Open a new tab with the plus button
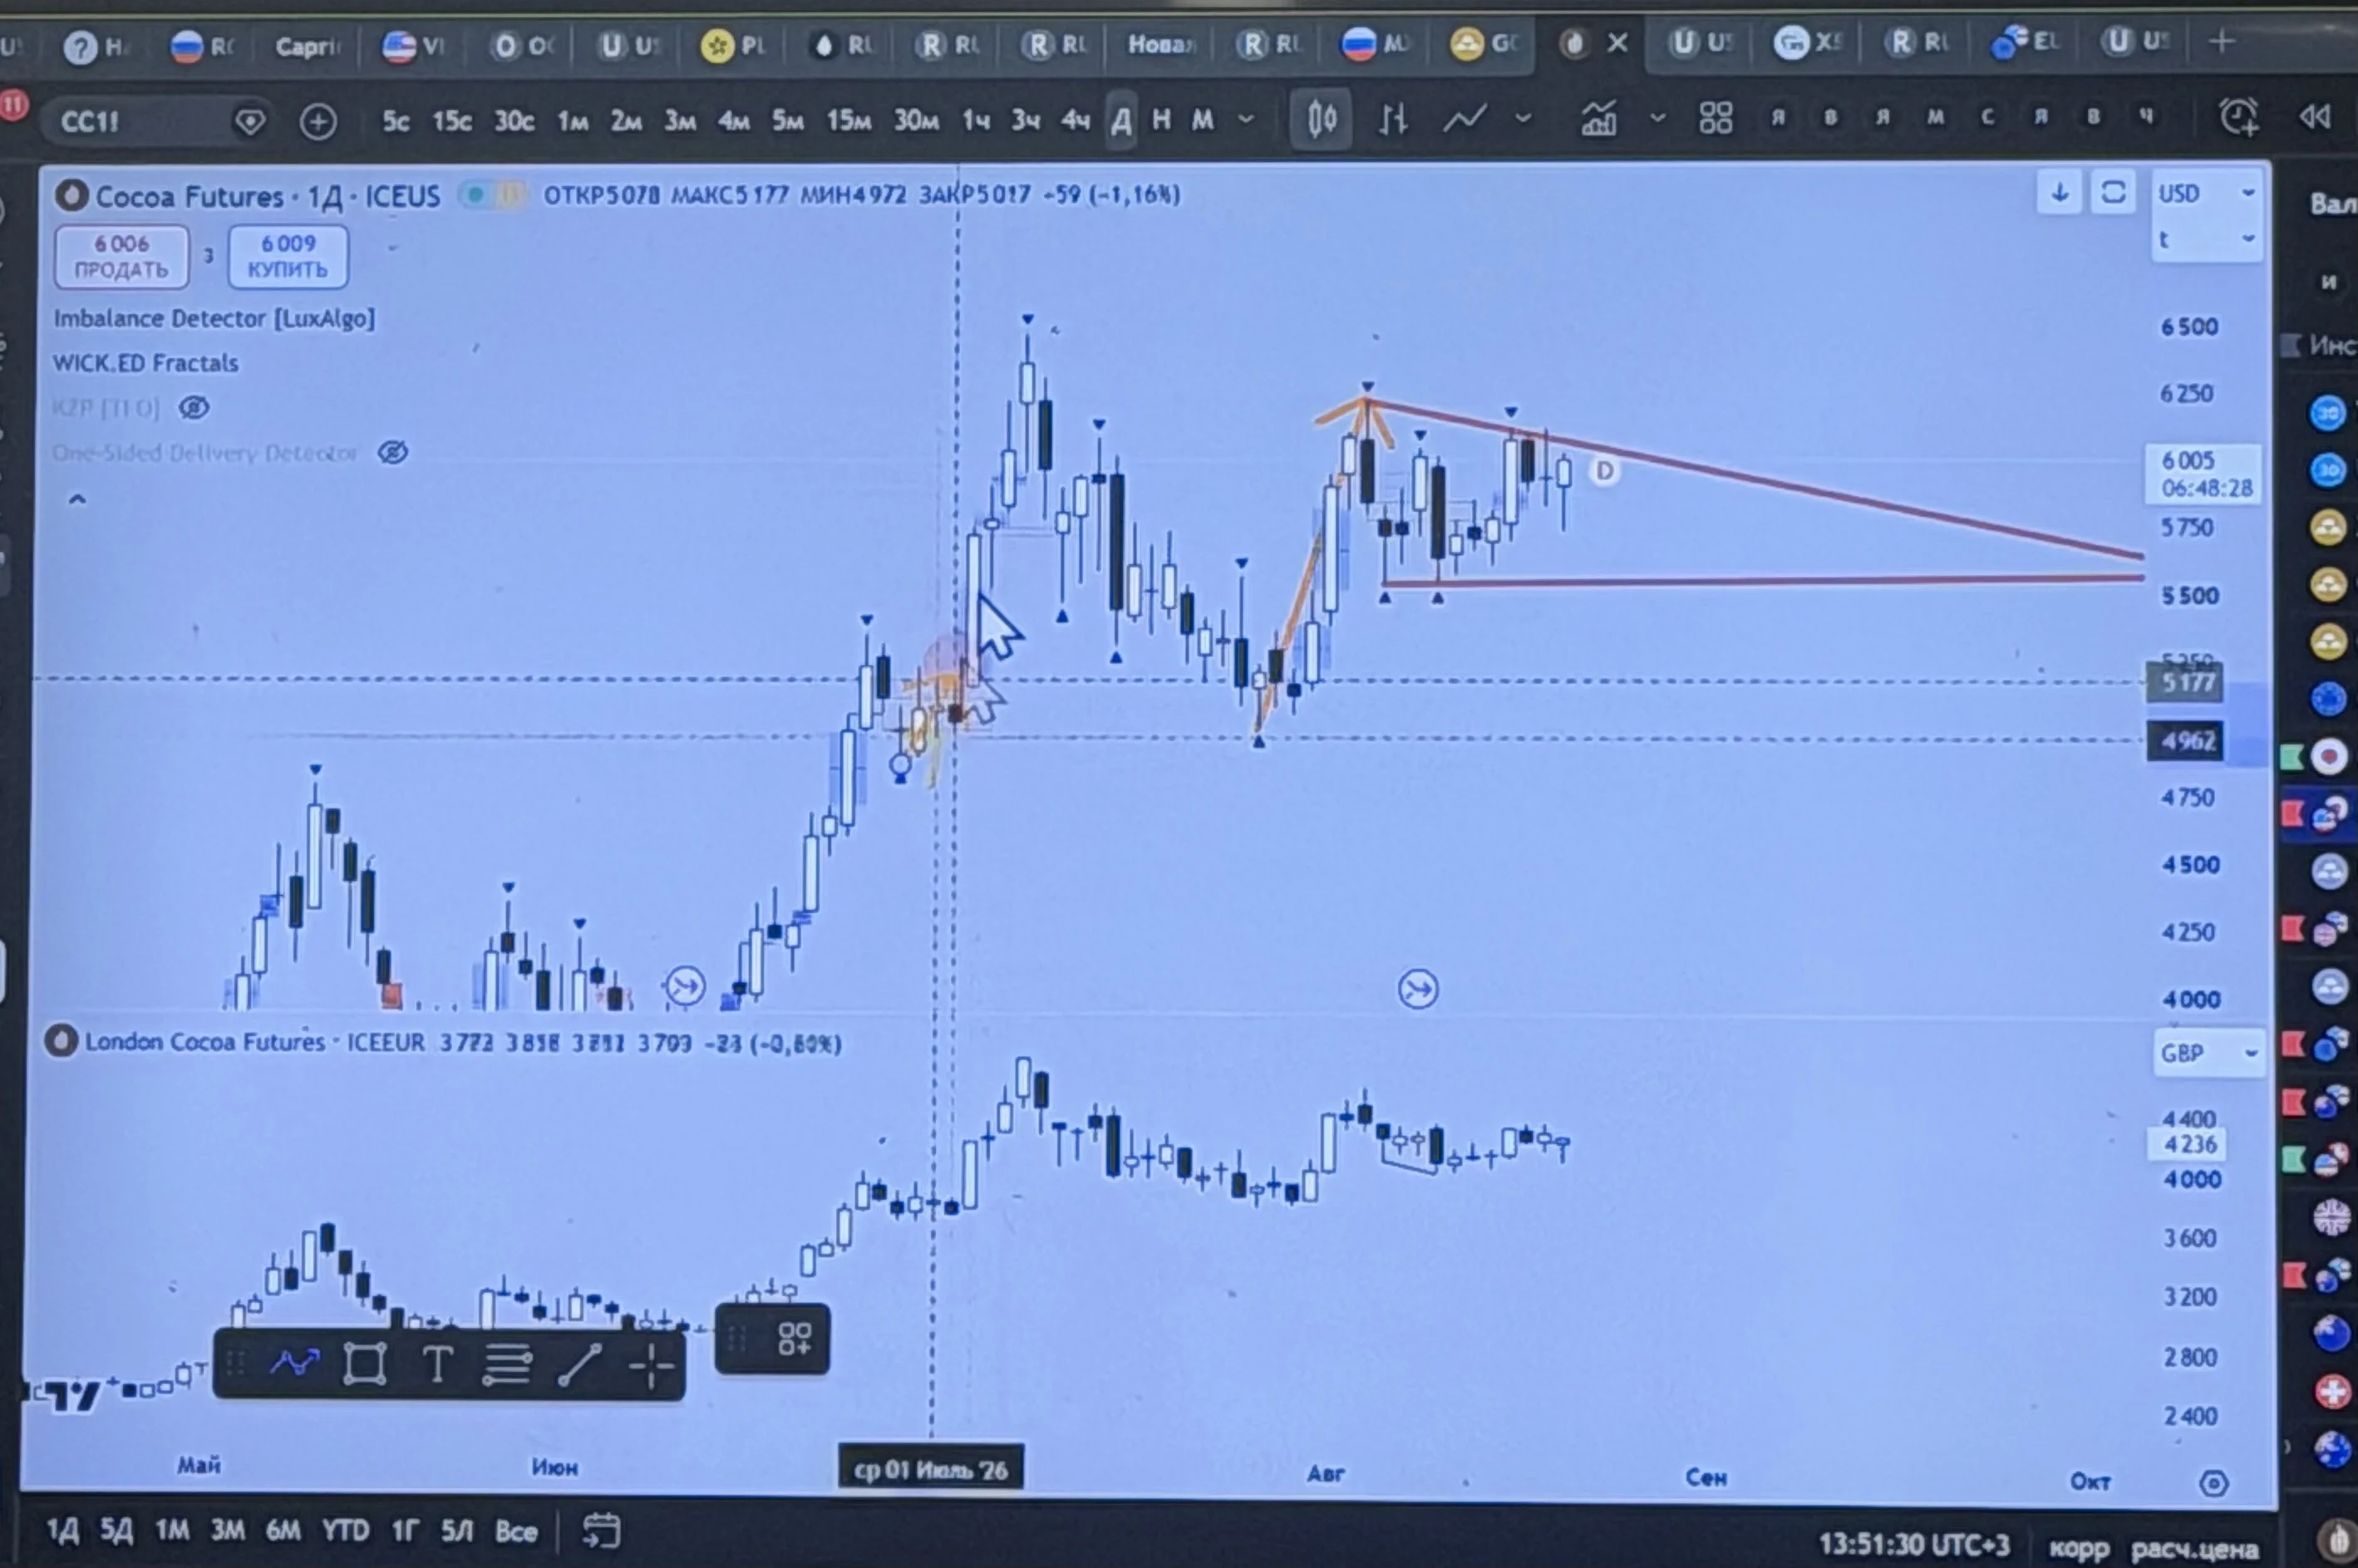2358x1568 pixels. (x=2222, y=42)
